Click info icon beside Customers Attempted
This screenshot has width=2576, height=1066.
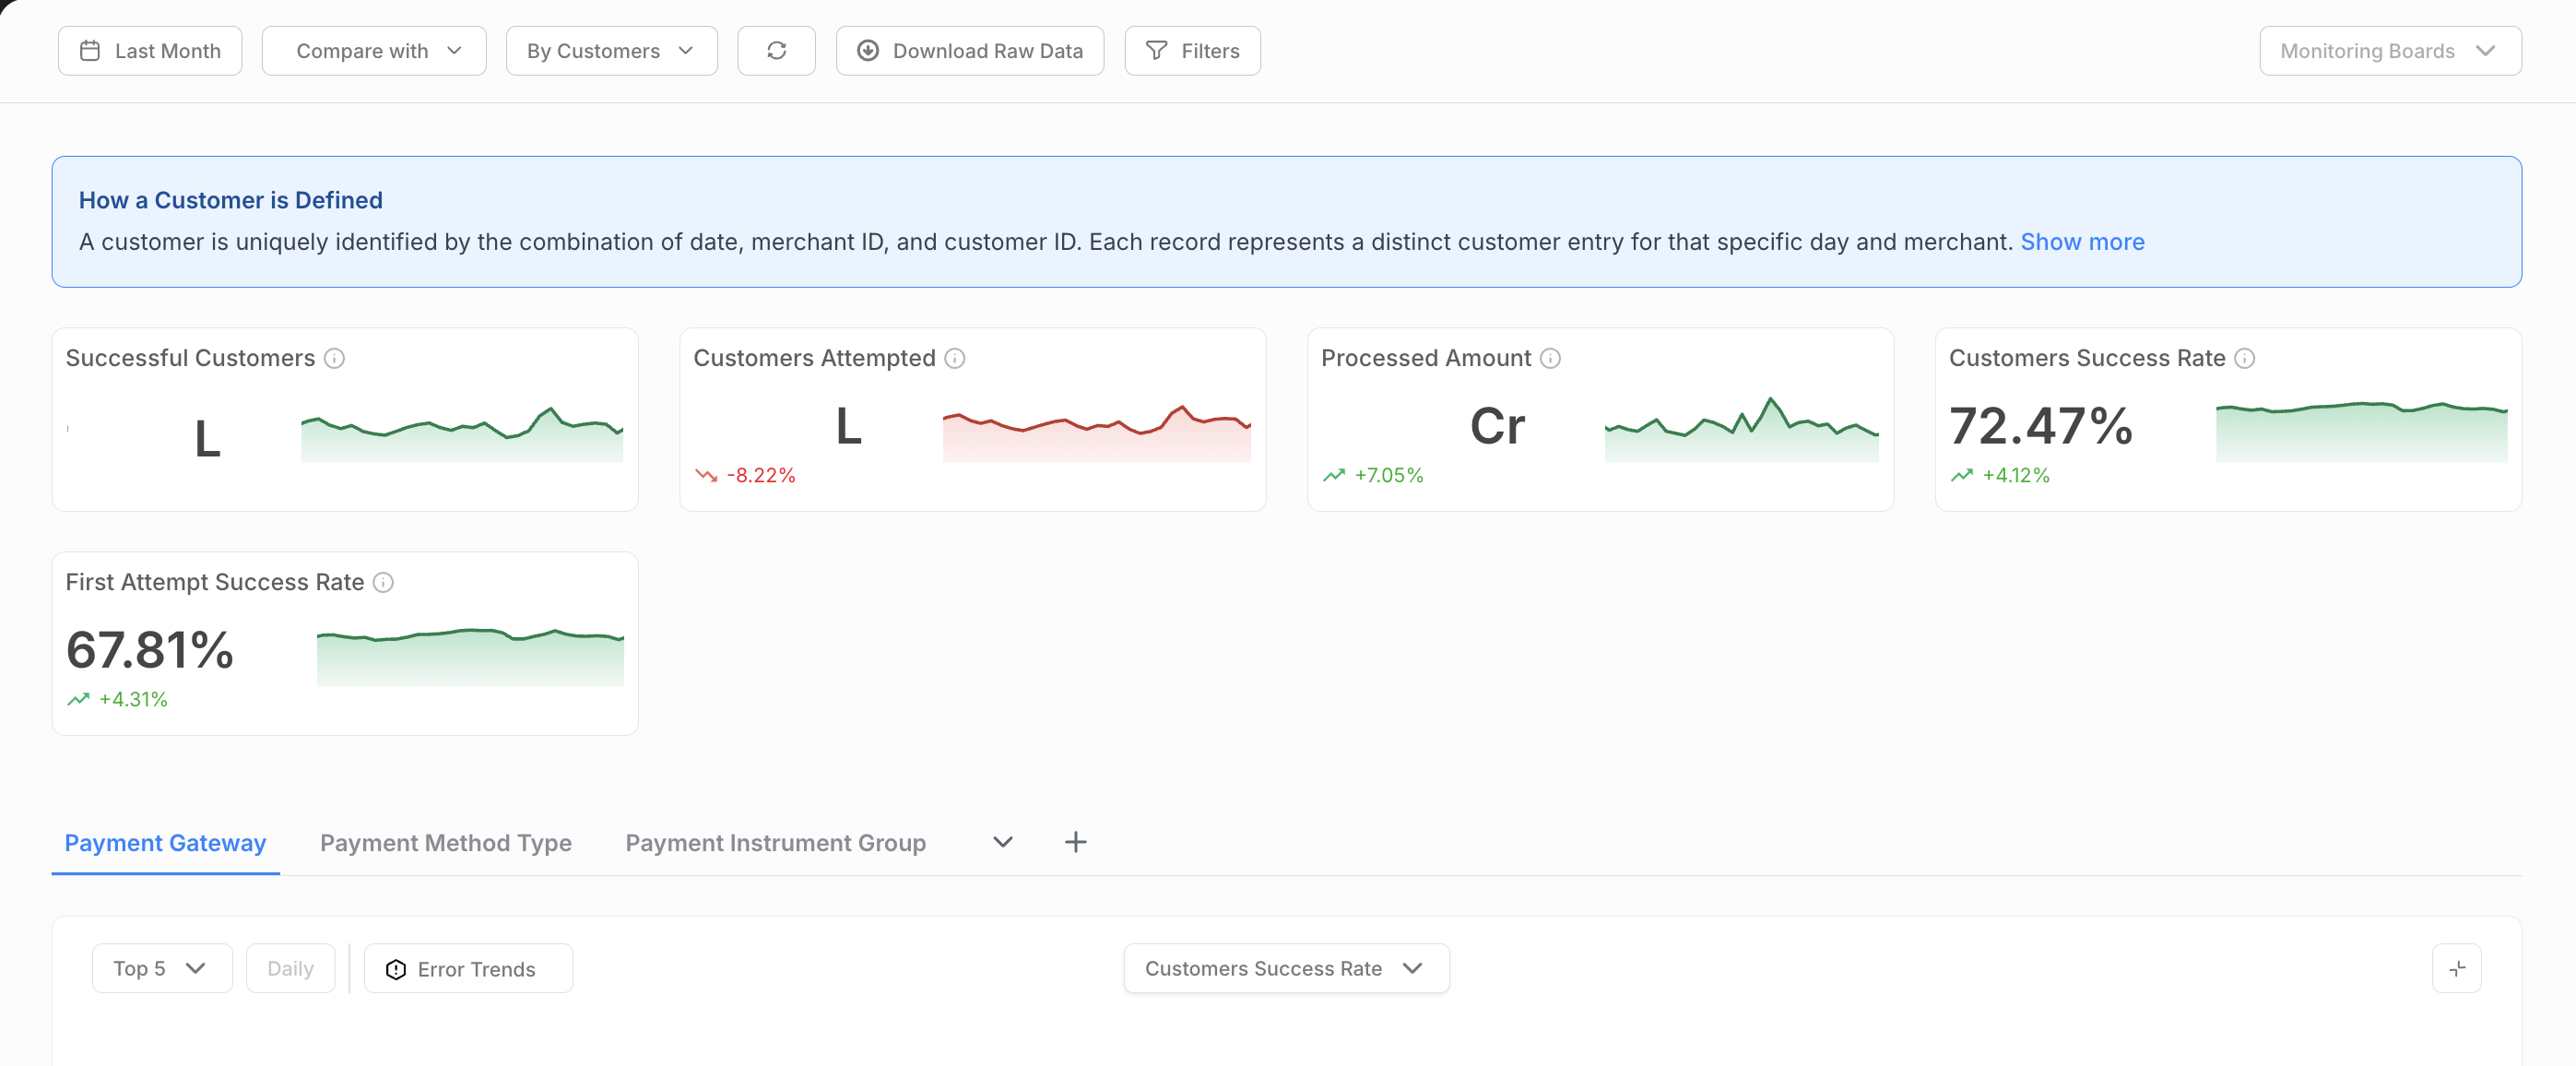click(955, 358)
